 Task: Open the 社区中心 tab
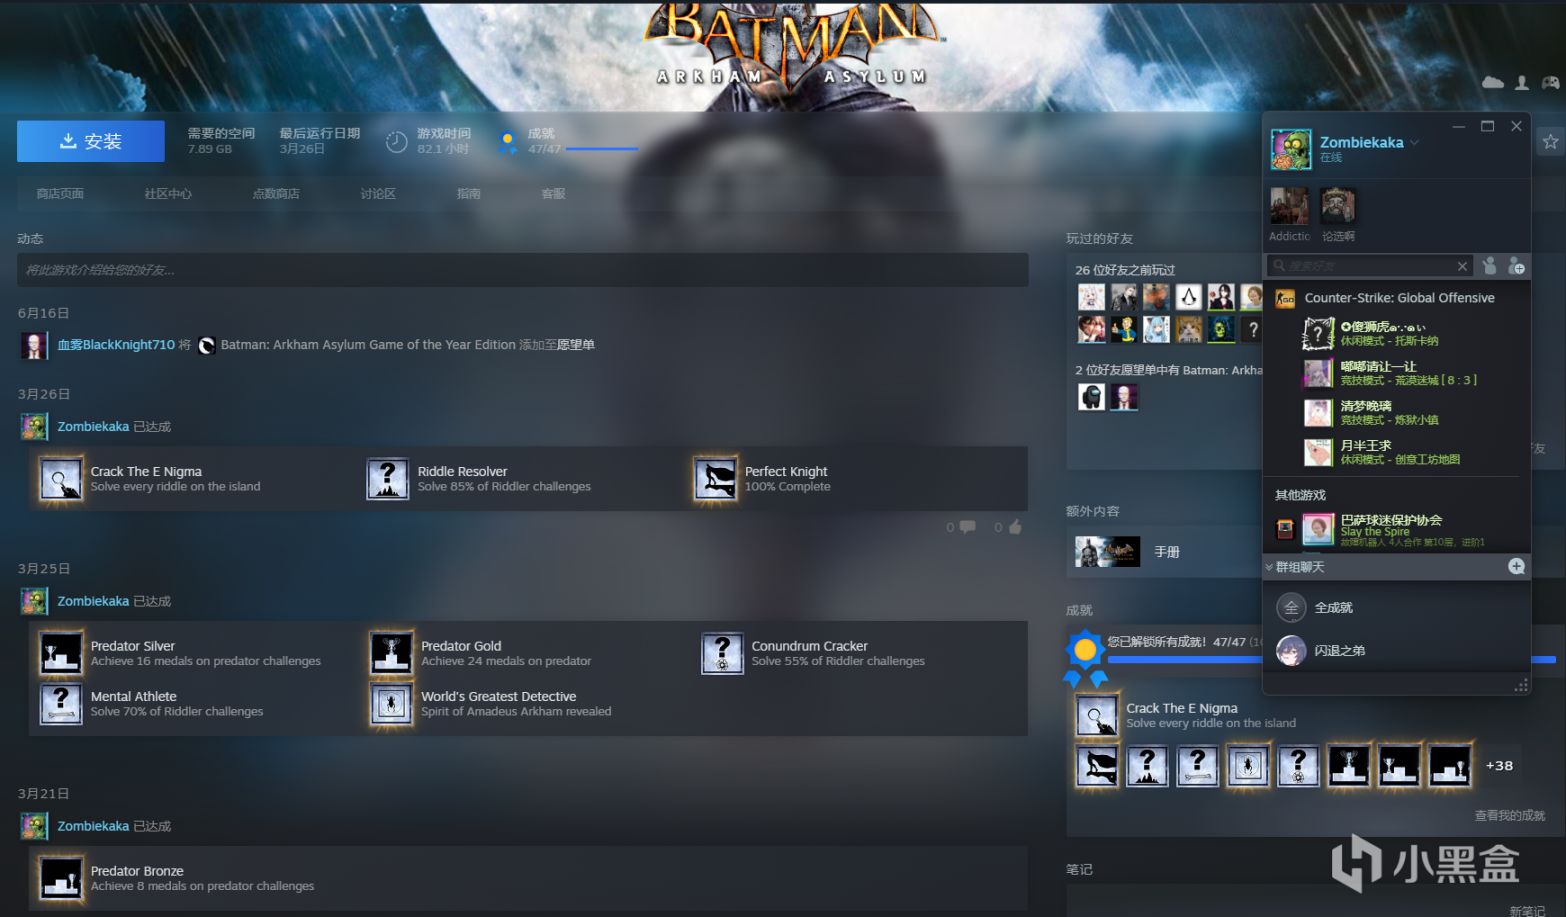pos(168,194)
